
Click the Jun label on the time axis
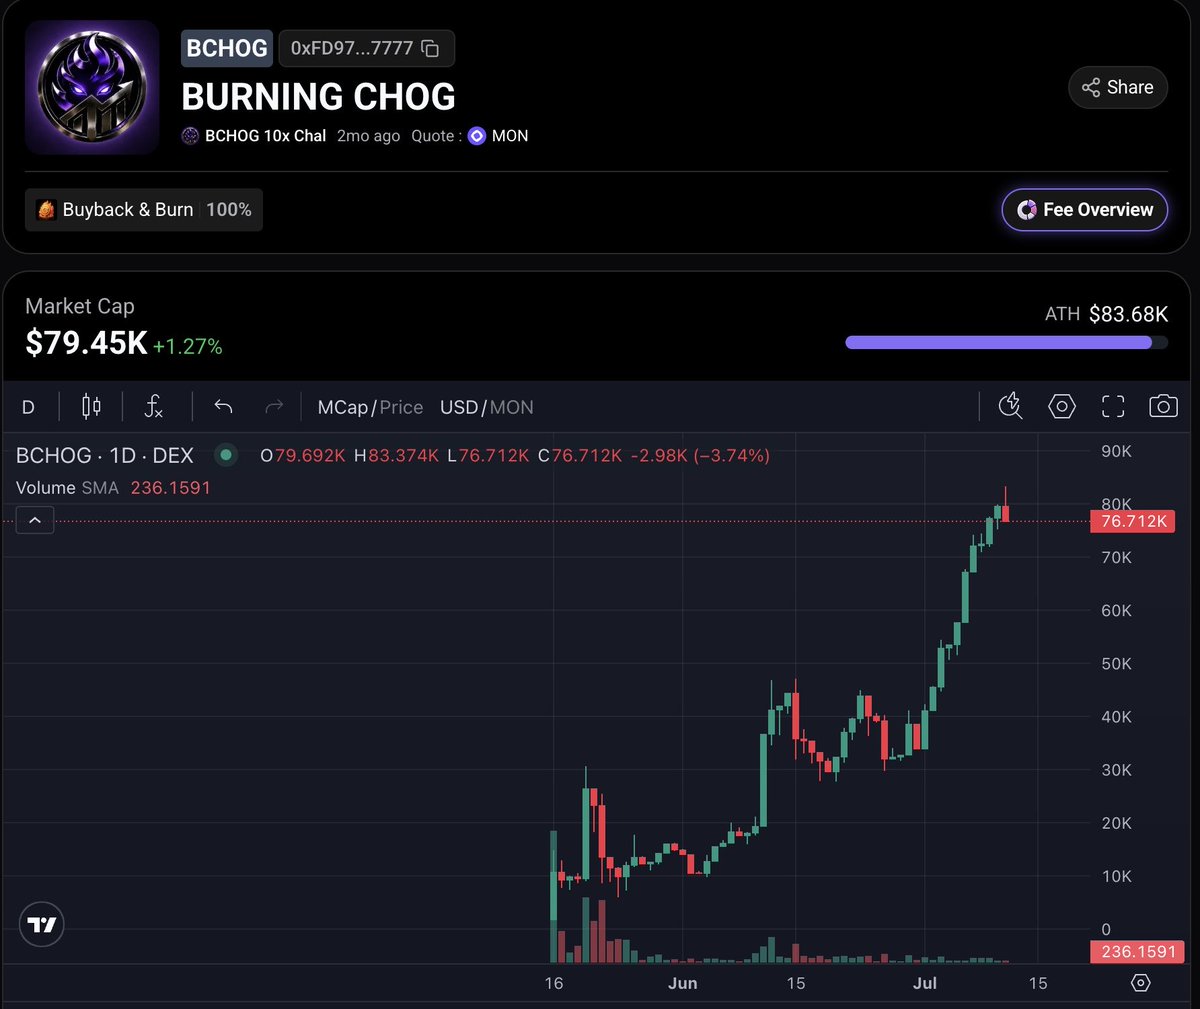point(683,983)
